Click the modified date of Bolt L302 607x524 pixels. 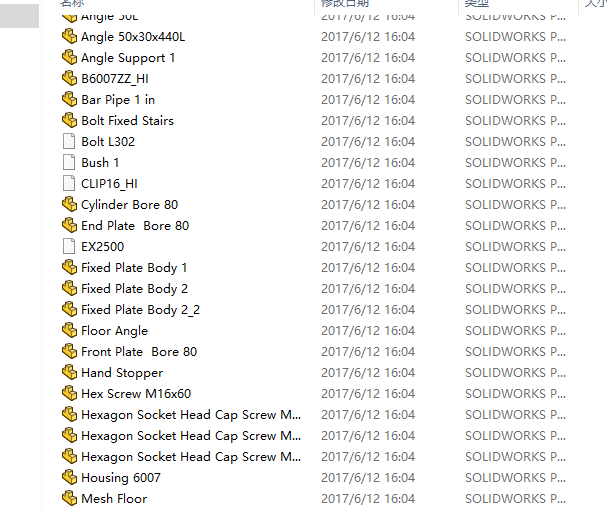coord(368,142)
